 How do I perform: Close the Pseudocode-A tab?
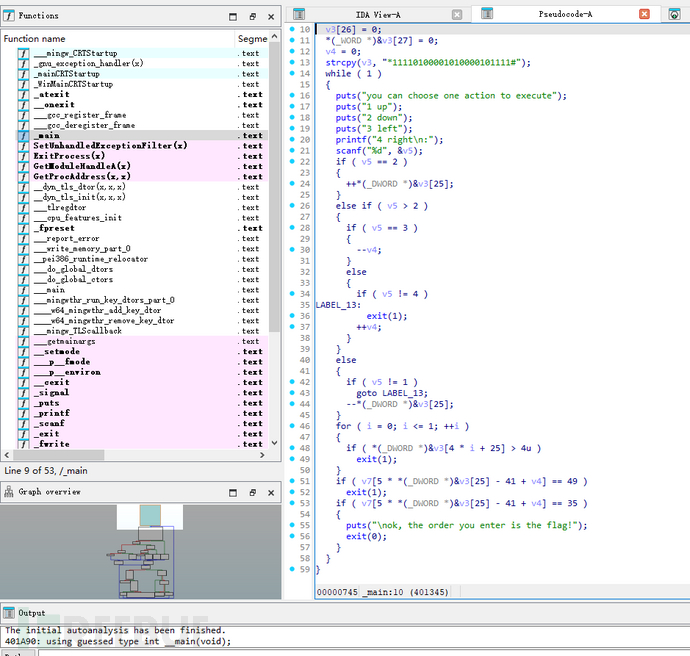coord(643,14)
